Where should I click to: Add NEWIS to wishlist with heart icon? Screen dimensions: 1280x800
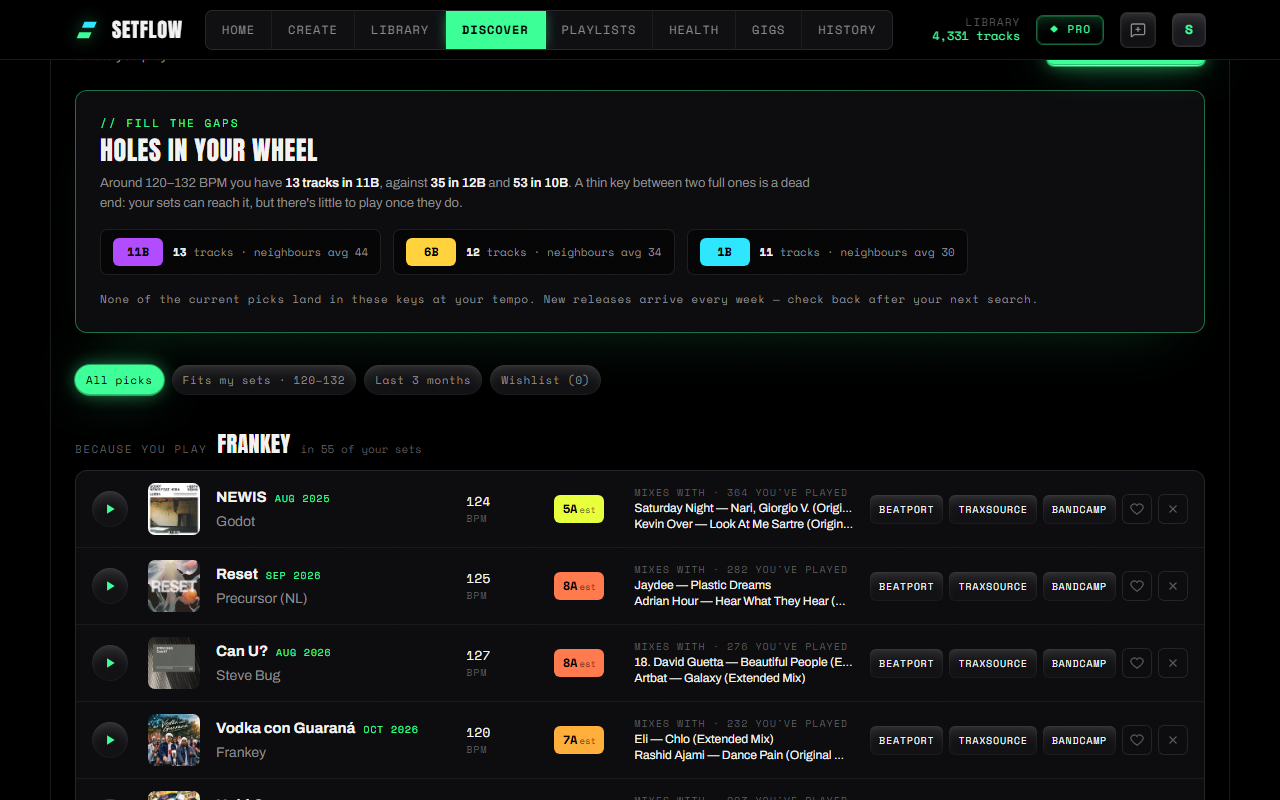tap(1137, 509)
